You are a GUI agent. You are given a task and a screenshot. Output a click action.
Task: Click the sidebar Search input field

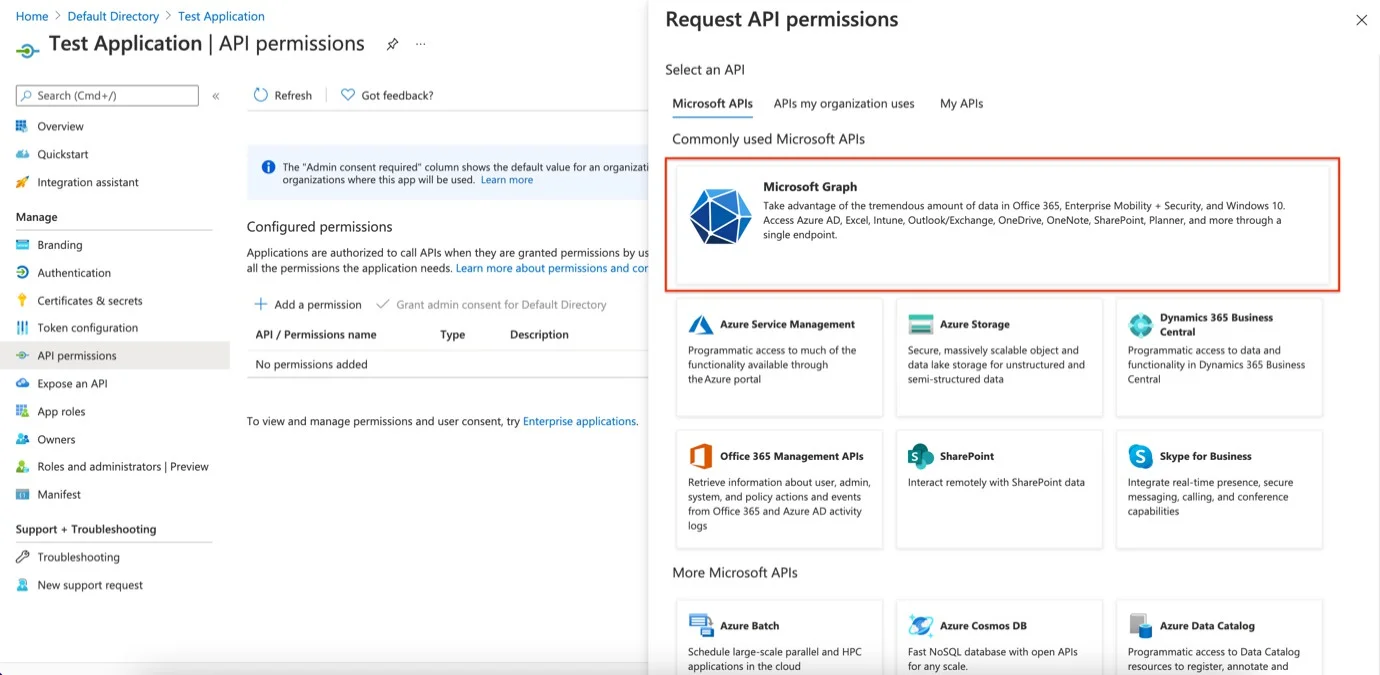click(x=107, y=96)
